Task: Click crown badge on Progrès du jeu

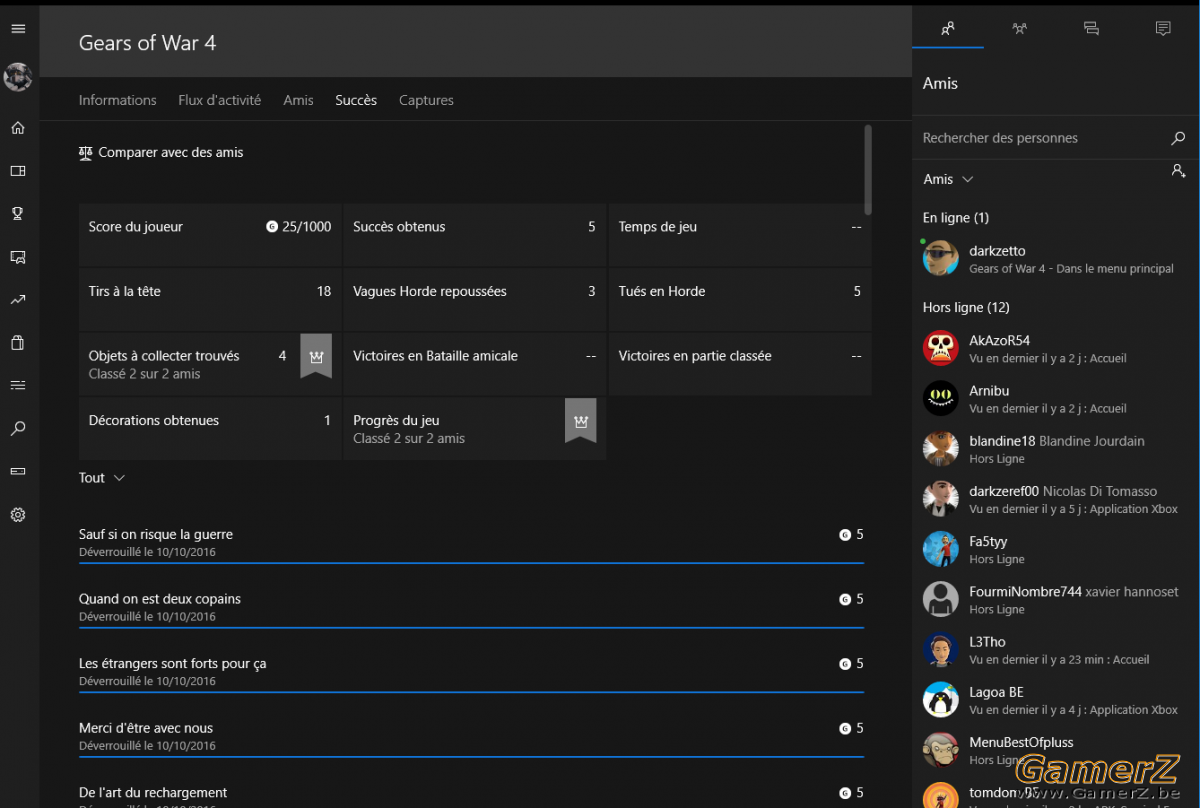Action: pyautogui.click(x=581, y=421)
